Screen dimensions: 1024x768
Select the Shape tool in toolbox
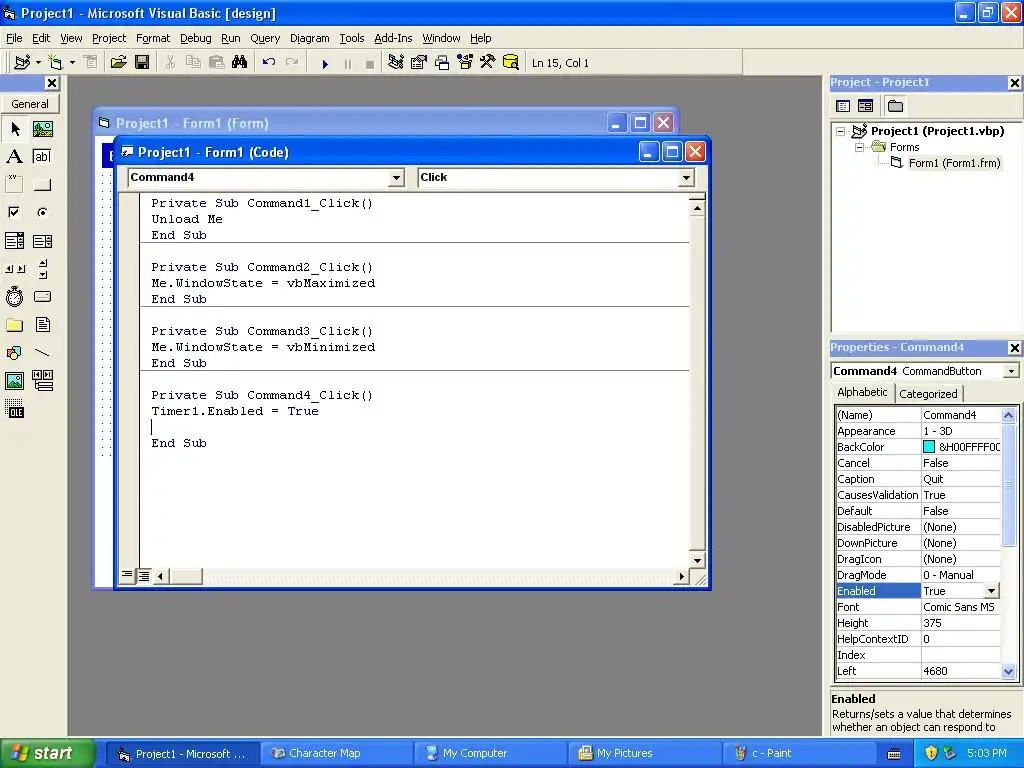(14, 353)
